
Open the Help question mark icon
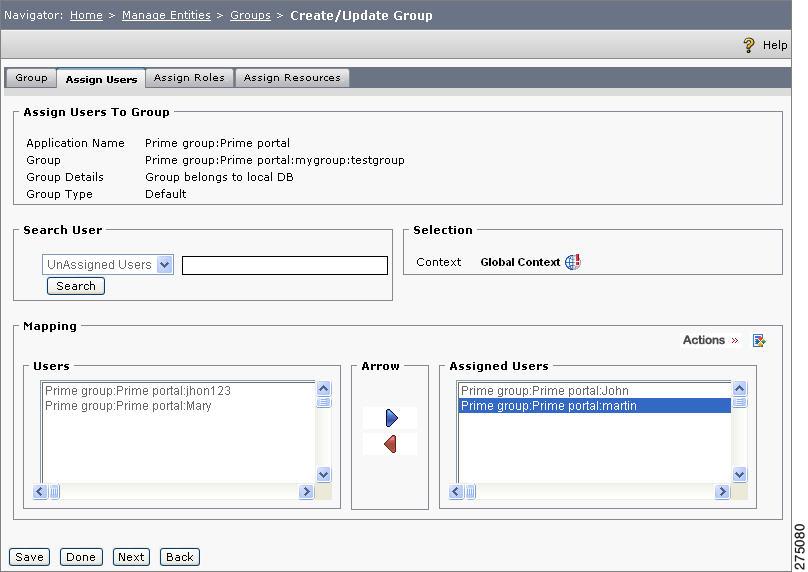click(x=749, y=45)
